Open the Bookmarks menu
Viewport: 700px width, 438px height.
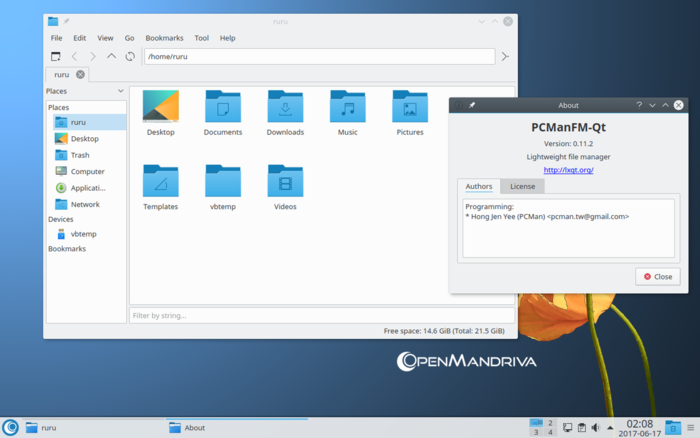[x=164, y=38]
